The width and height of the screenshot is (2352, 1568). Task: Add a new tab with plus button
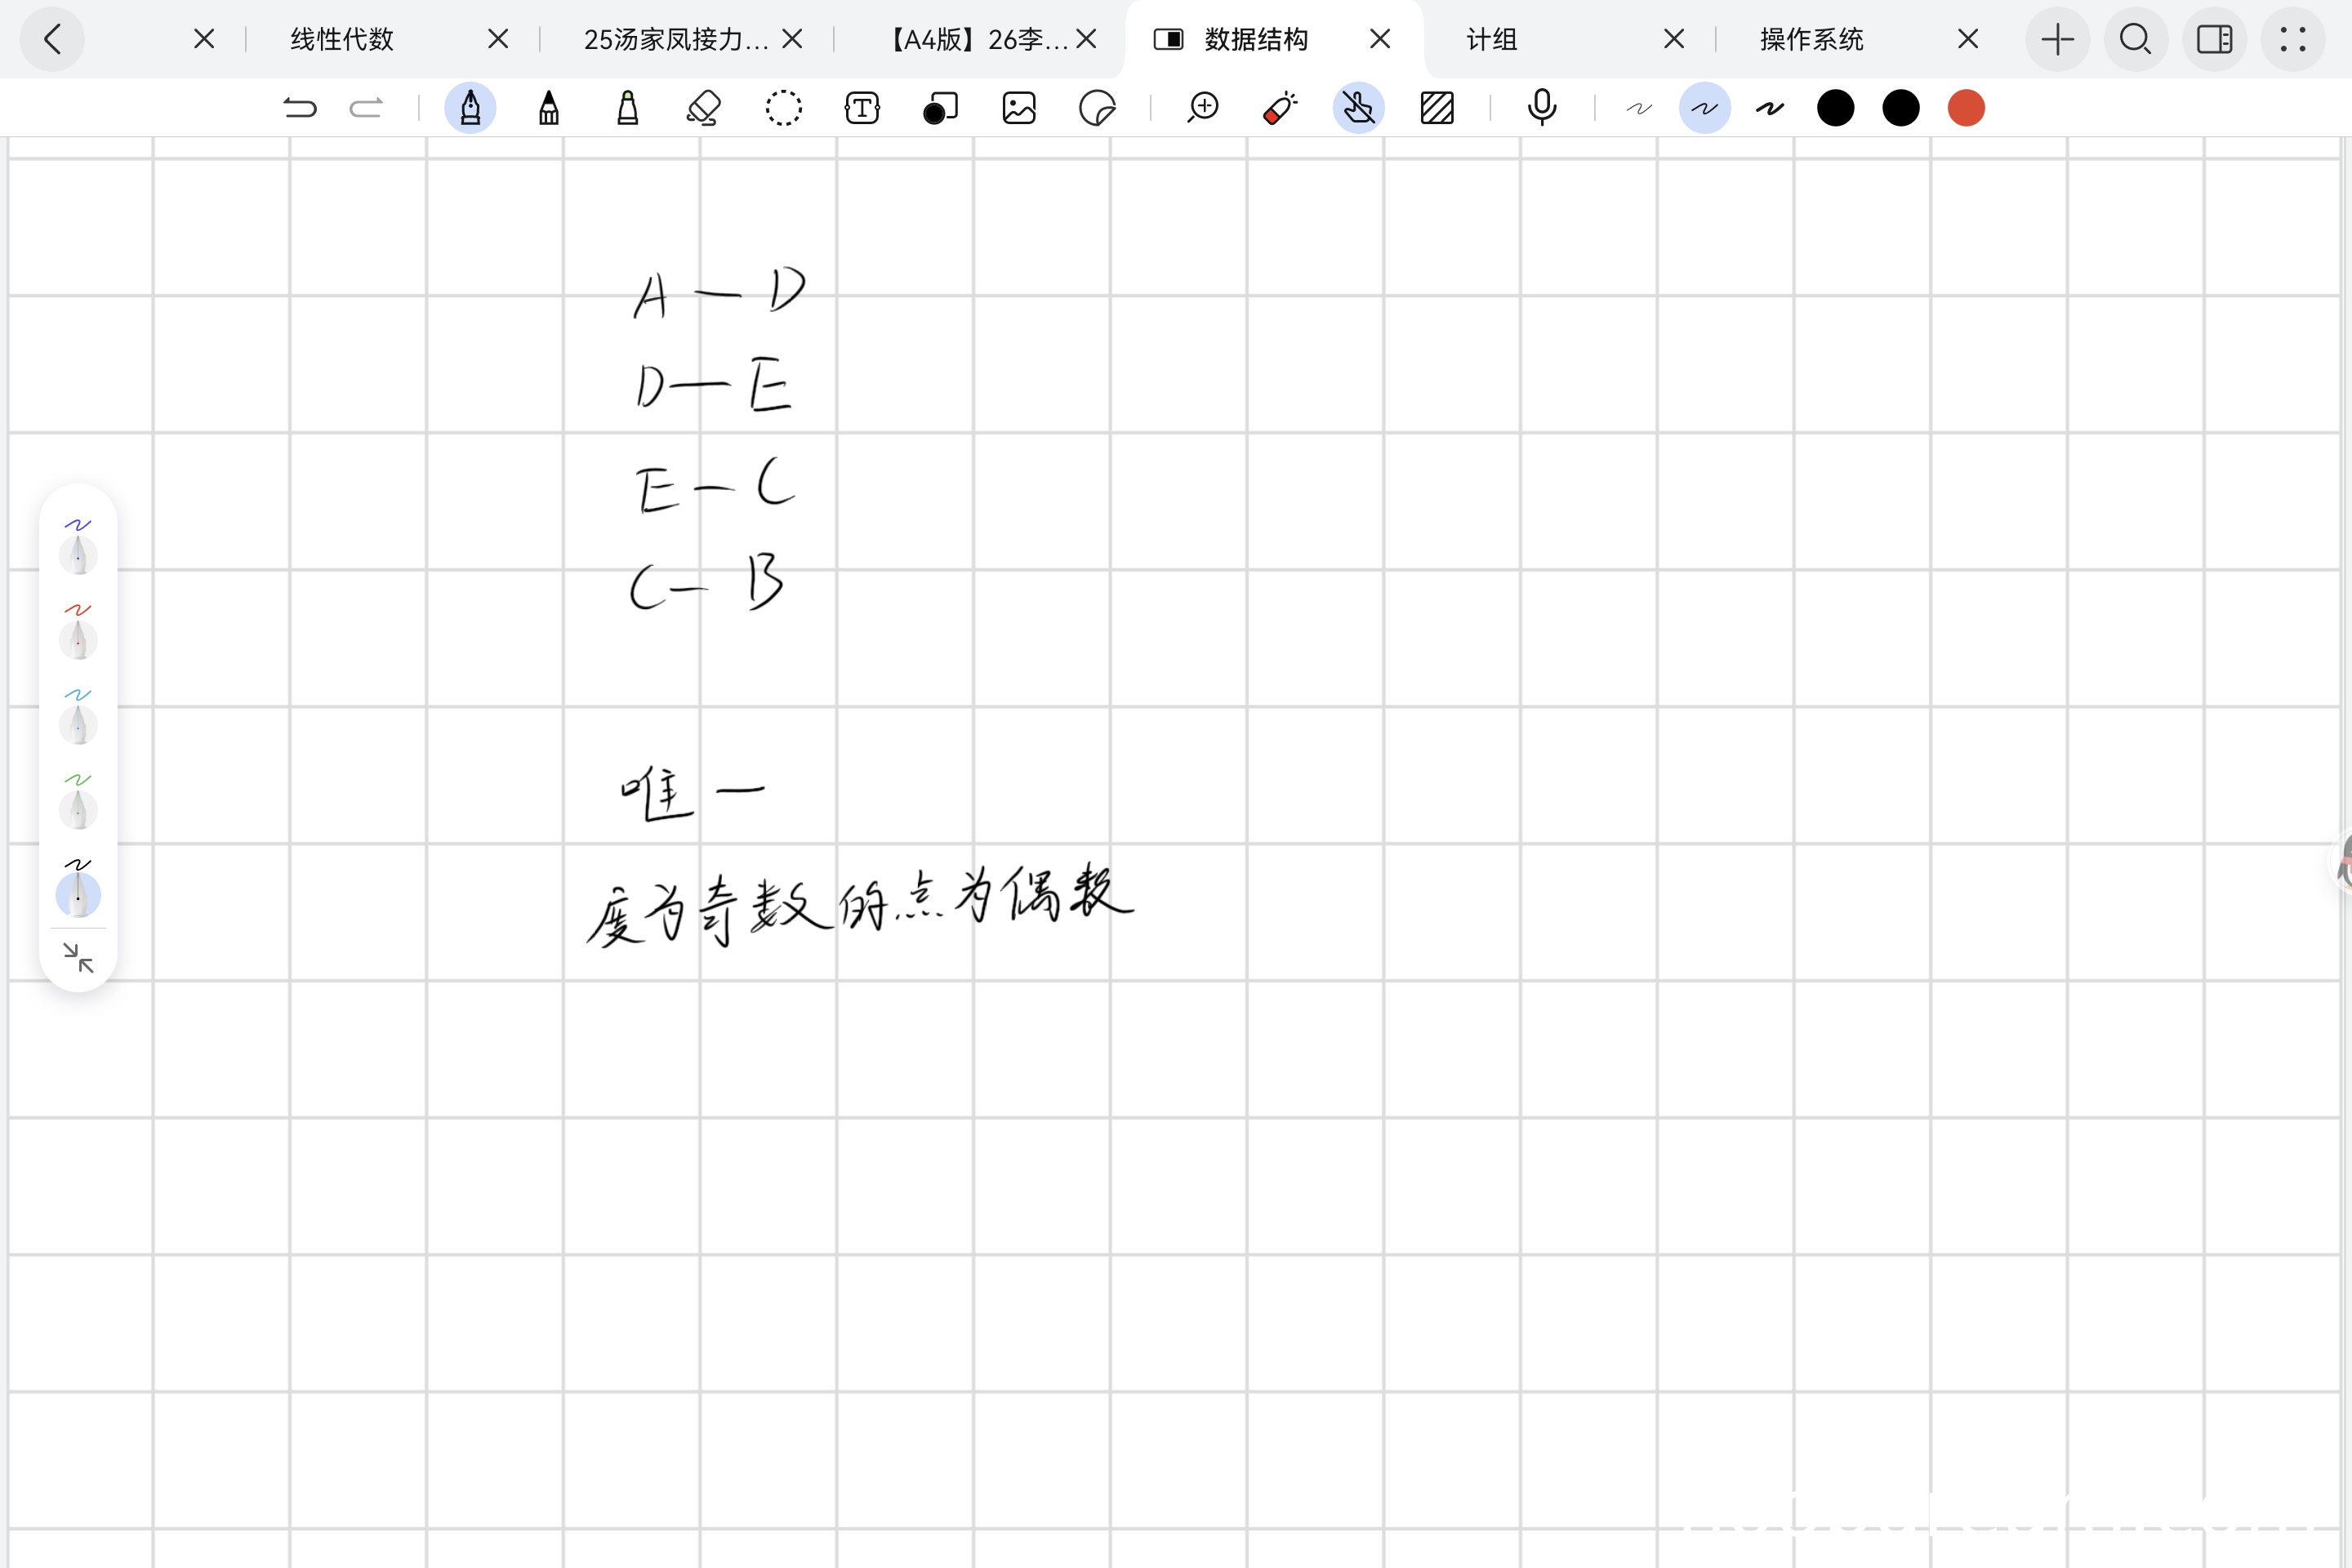pyautogui.click(x=2057, y=40)
